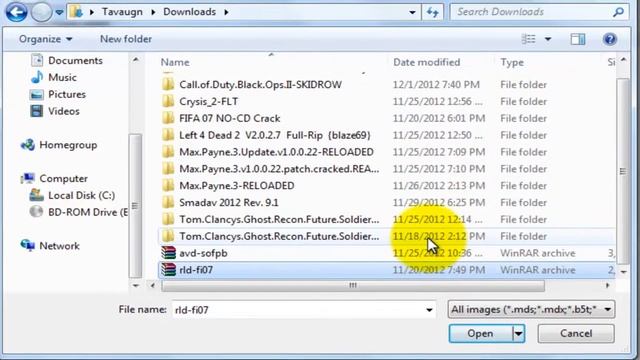Open BD-ROM Drive in sidebar
Screen dimensions: 640x360
(x=88, y=212)
